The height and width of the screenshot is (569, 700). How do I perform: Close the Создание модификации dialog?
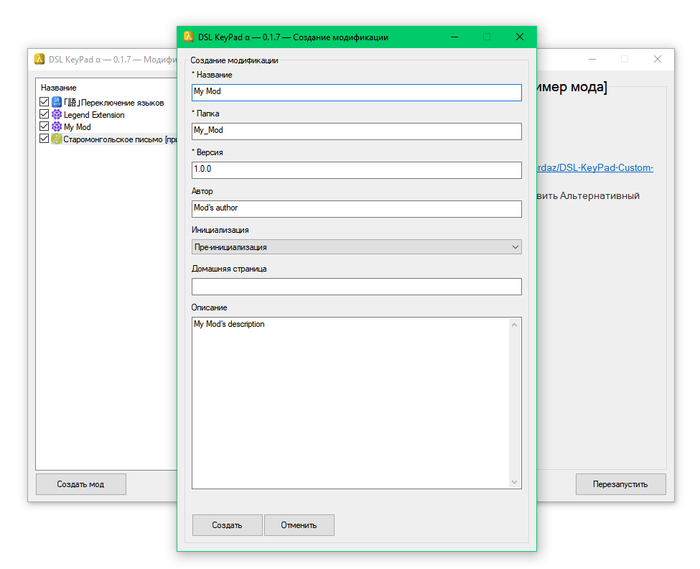point(519,37)
